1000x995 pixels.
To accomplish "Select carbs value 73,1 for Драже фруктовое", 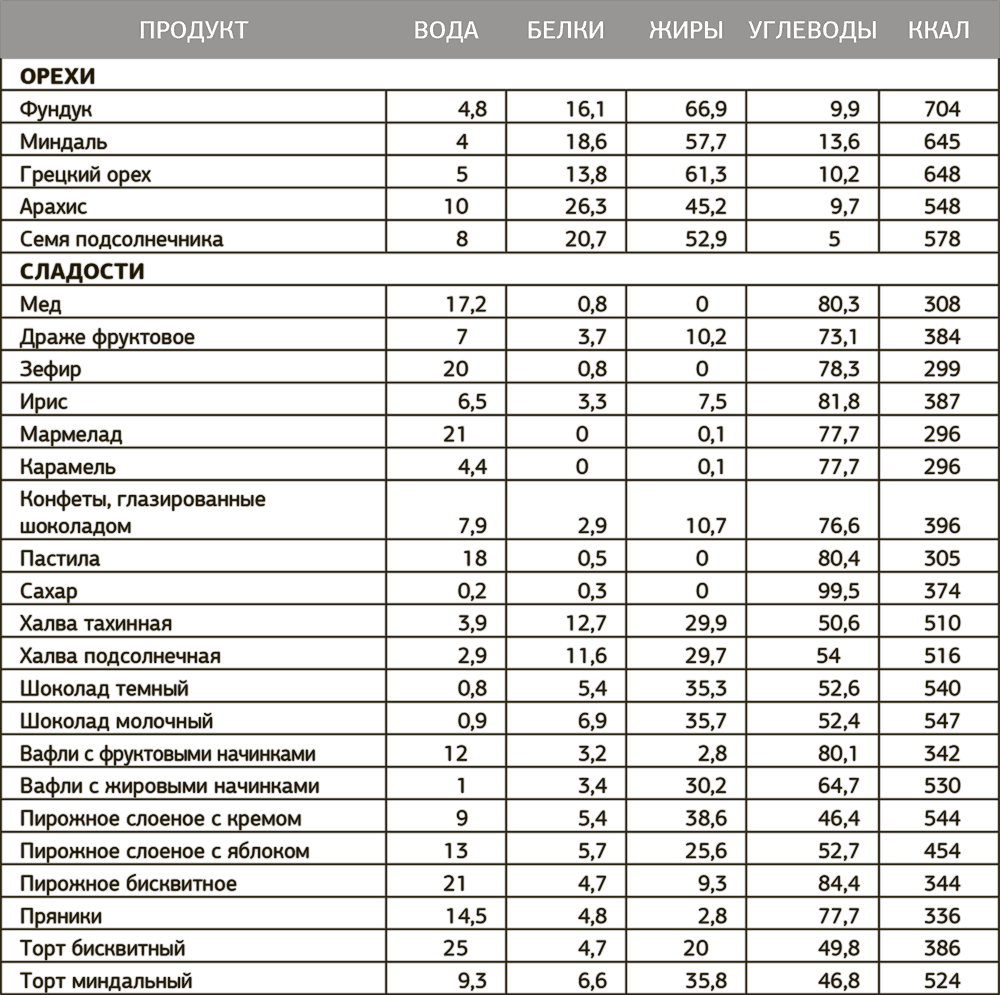I will pyautogui.click(x=838, y=337).
